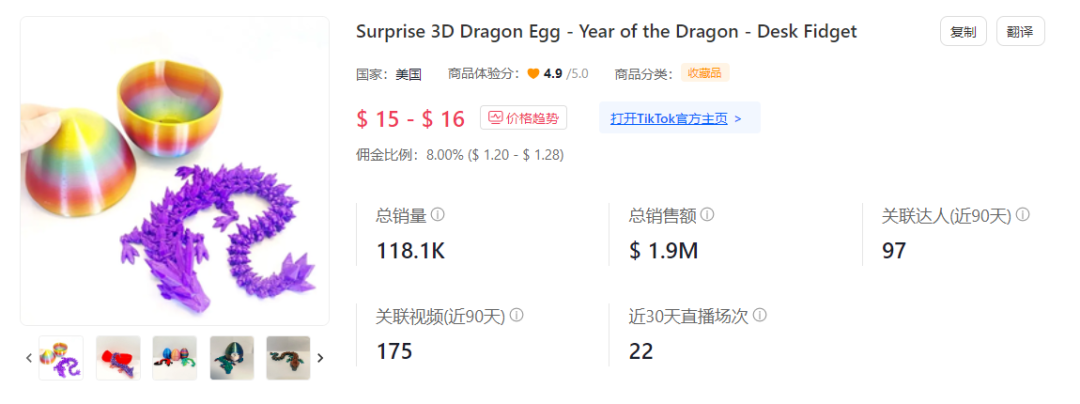Click the orange heart rating icon

(533, 74)
